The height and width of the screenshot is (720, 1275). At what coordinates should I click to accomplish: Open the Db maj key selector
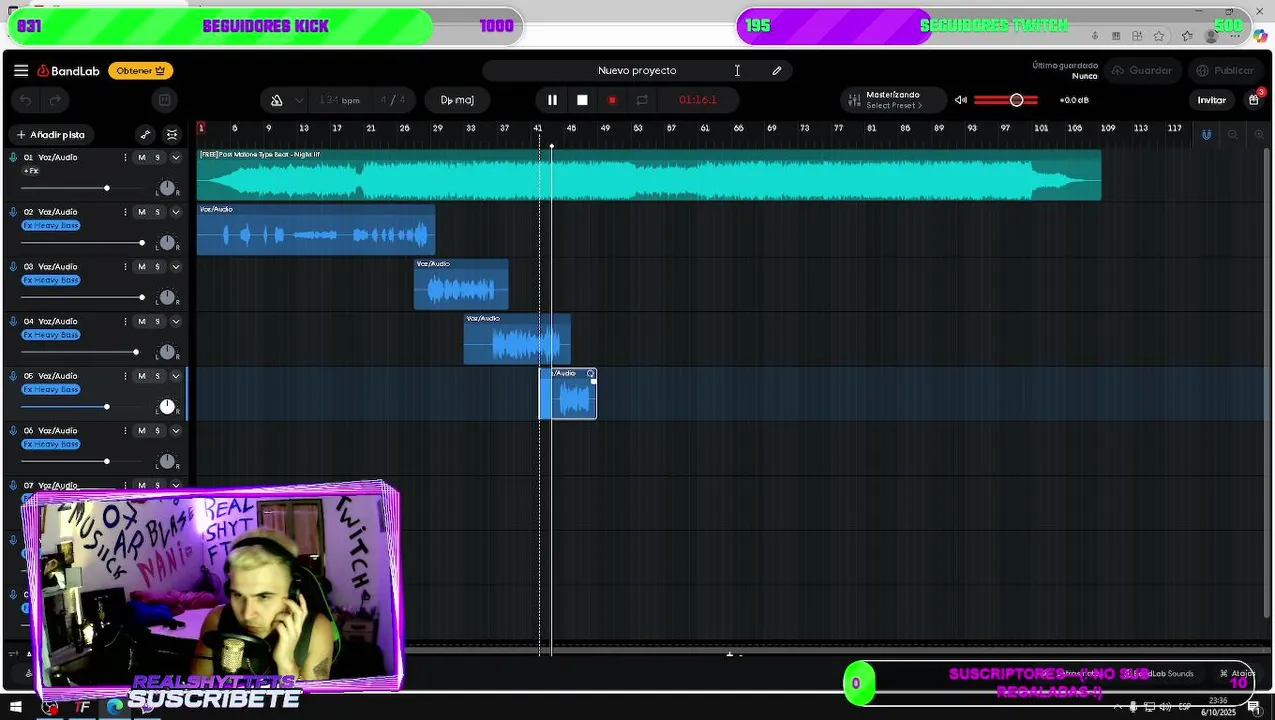tap(457, 100)
